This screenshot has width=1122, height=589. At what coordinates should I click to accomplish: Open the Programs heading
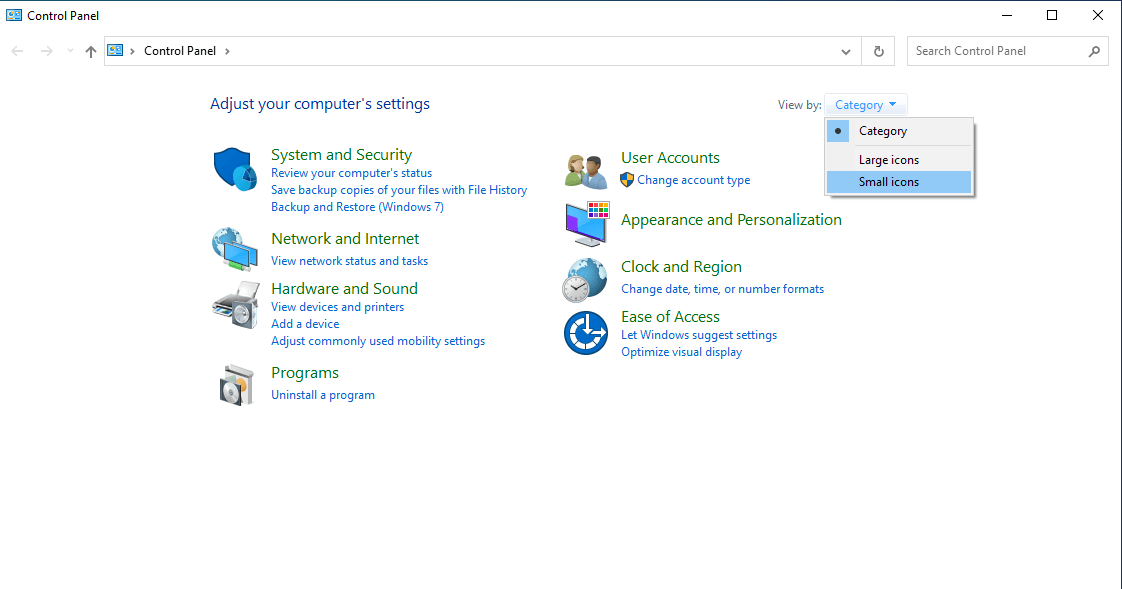pos(305,373)
